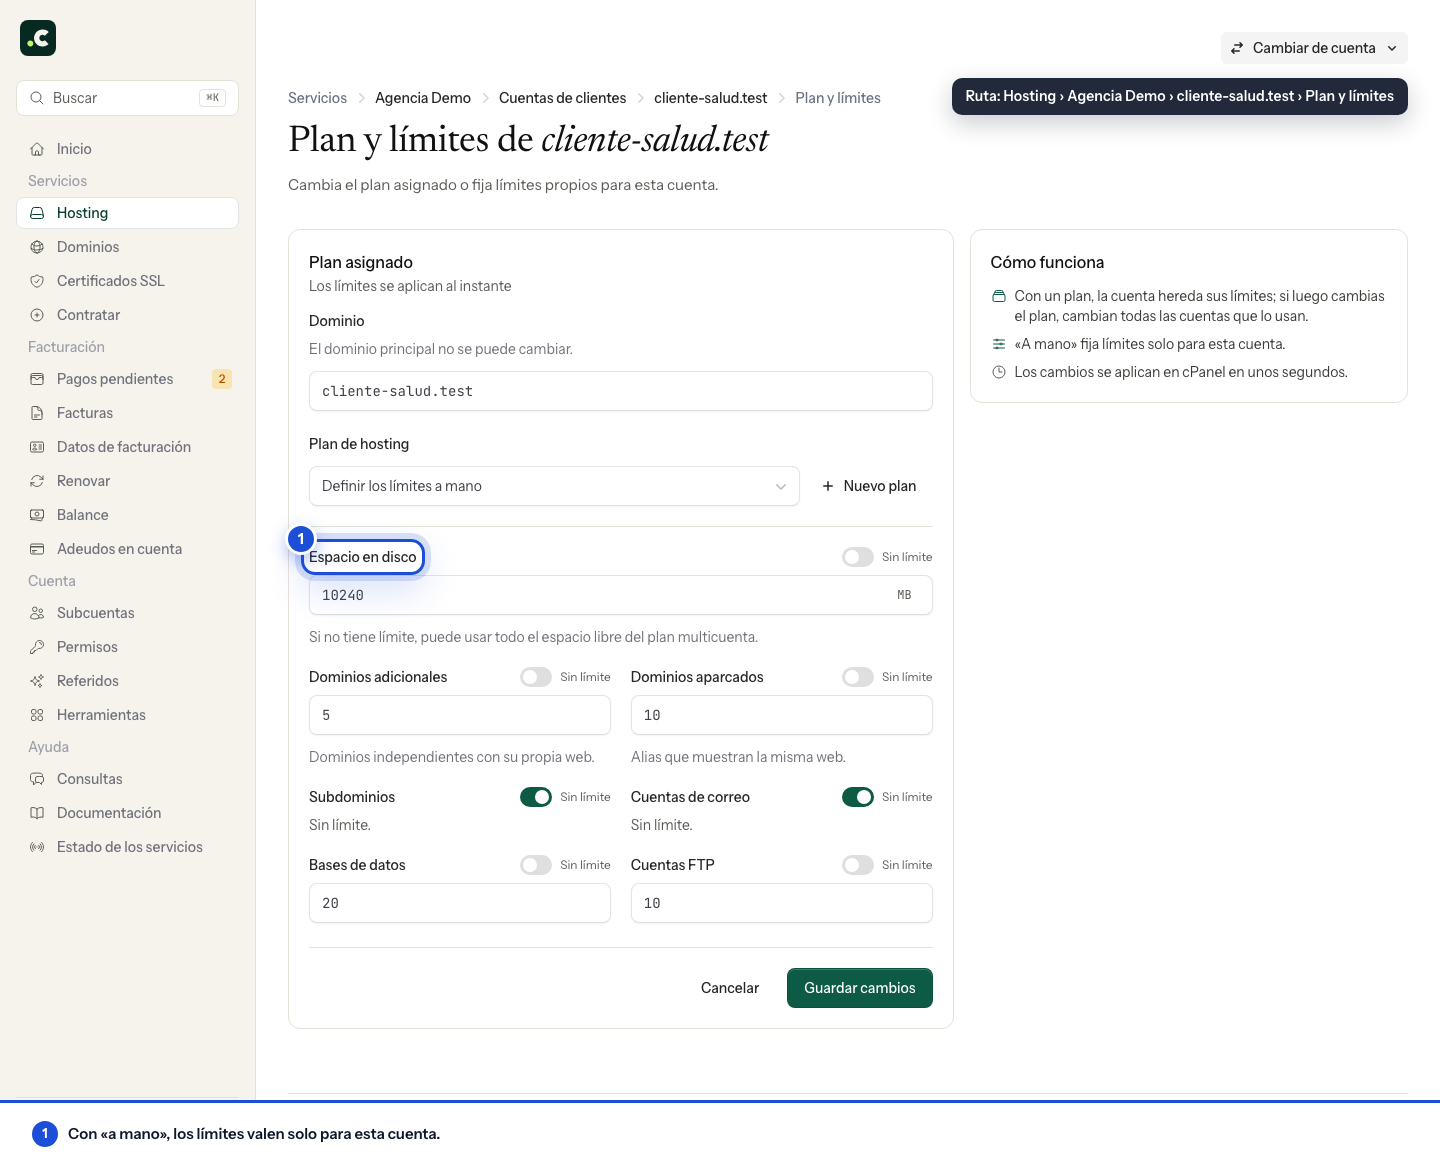Click the Agencia Demo breadcrumb
The height and width of the screenshot is (1164, 1440).
click(423, 98)
